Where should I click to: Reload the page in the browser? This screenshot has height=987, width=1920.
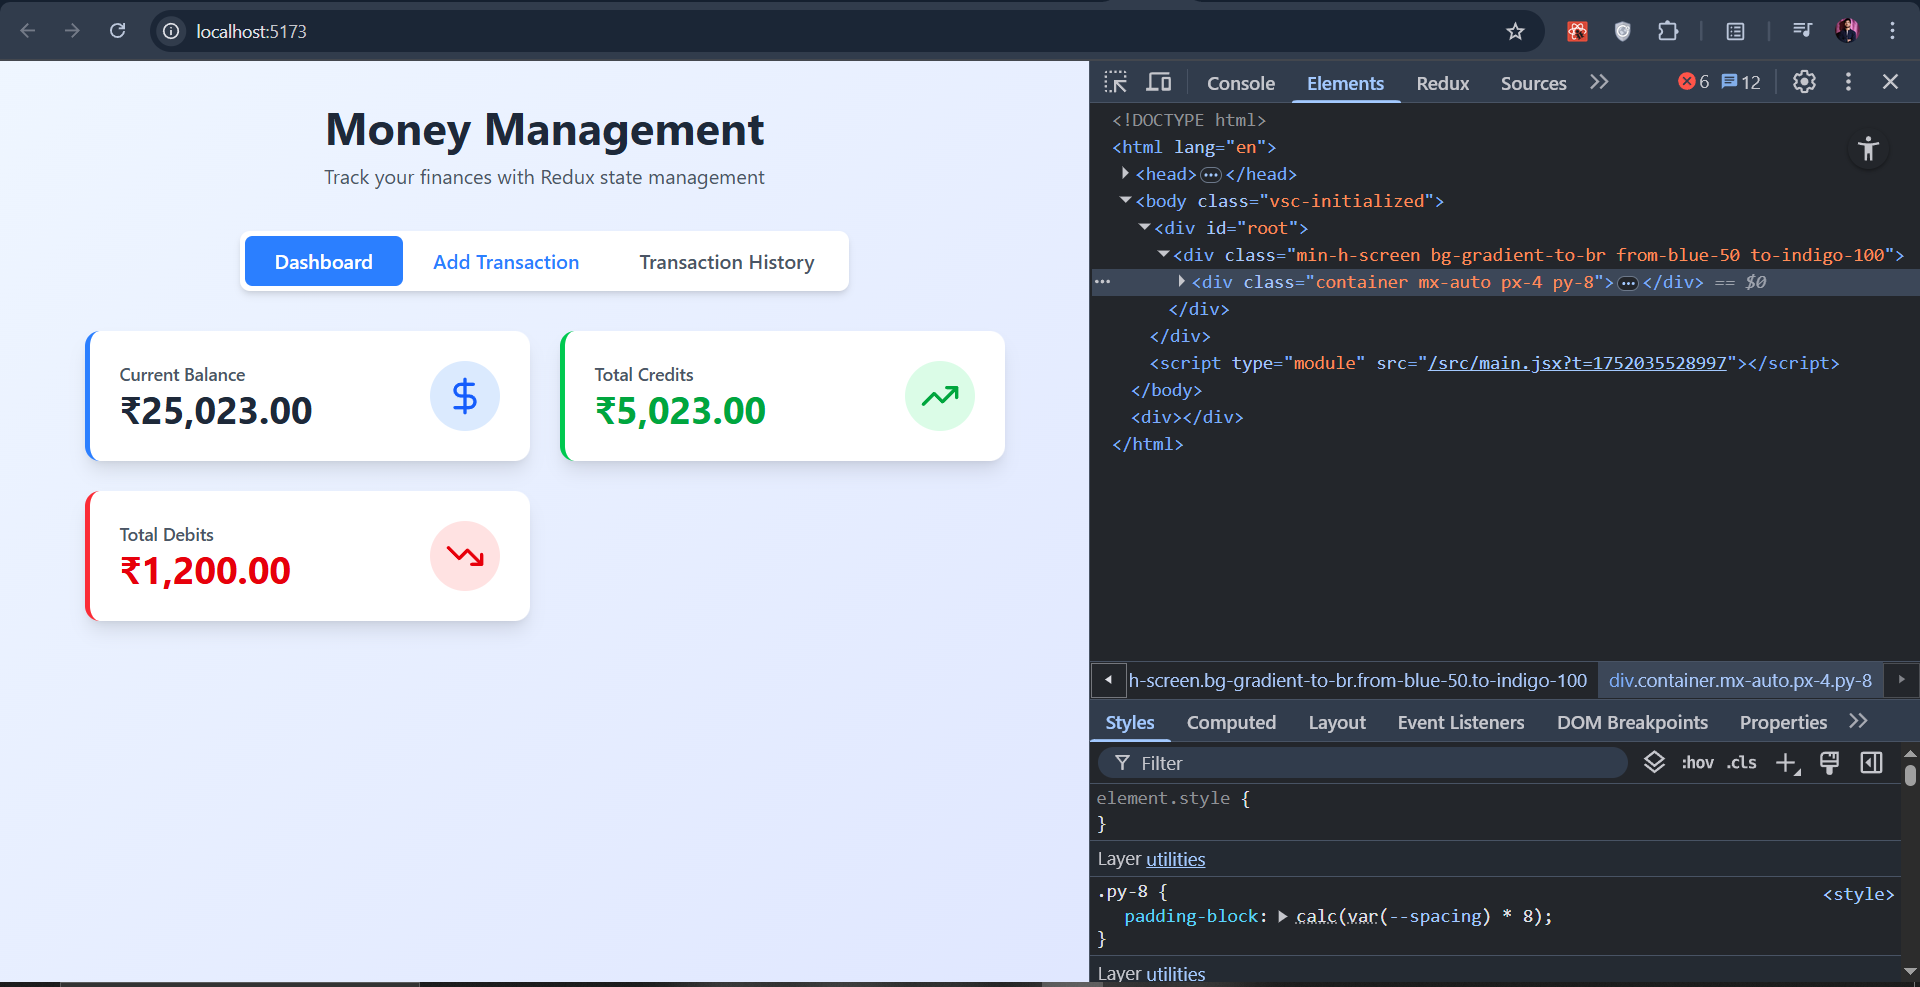118,31
